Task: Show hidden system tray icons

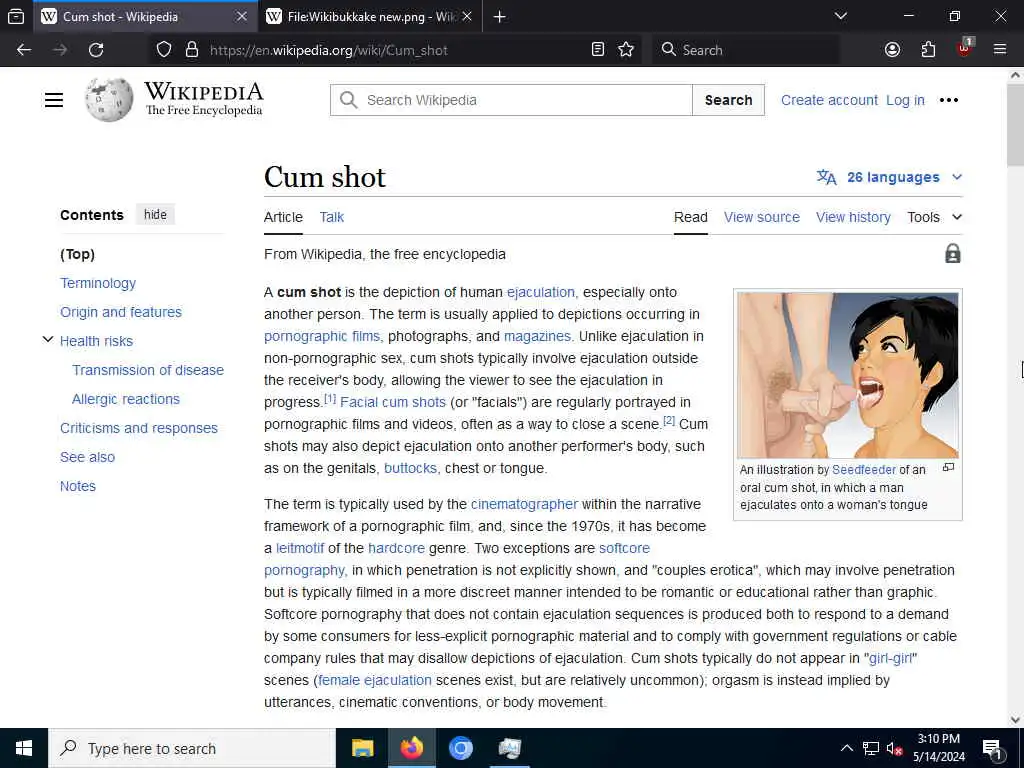Action: coord(846,748)
